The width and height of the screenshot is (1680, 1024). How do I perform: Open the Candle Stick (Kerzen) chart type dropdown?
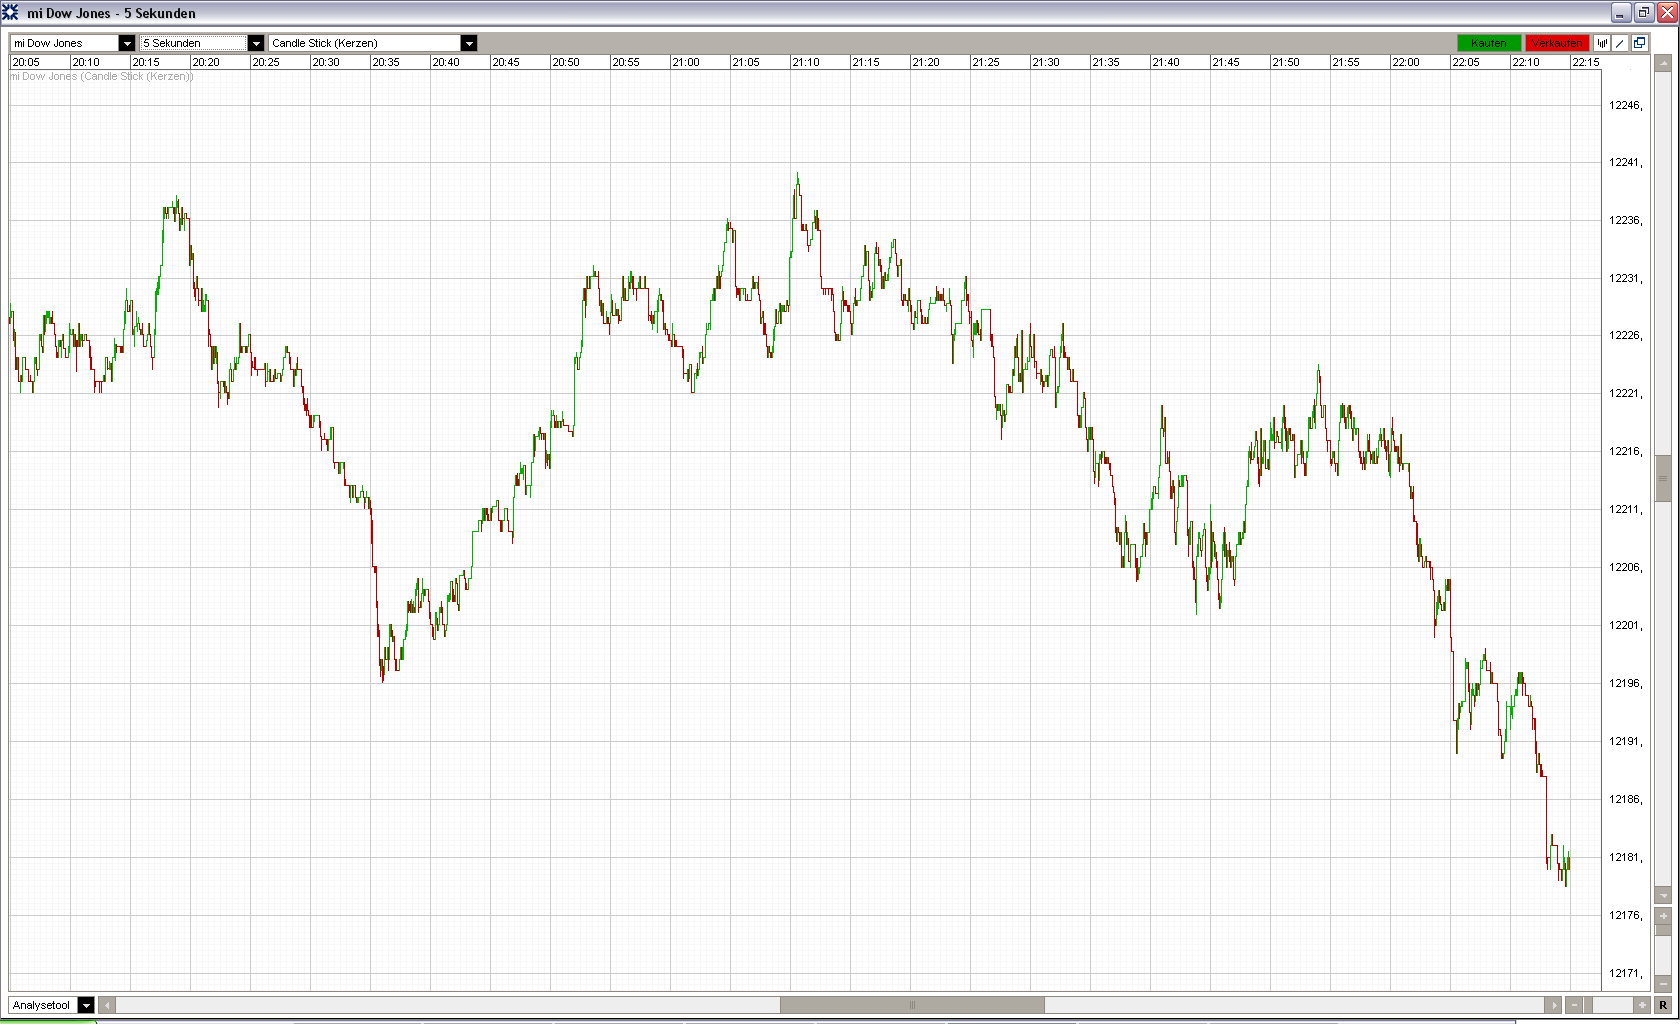click(373, 43)
